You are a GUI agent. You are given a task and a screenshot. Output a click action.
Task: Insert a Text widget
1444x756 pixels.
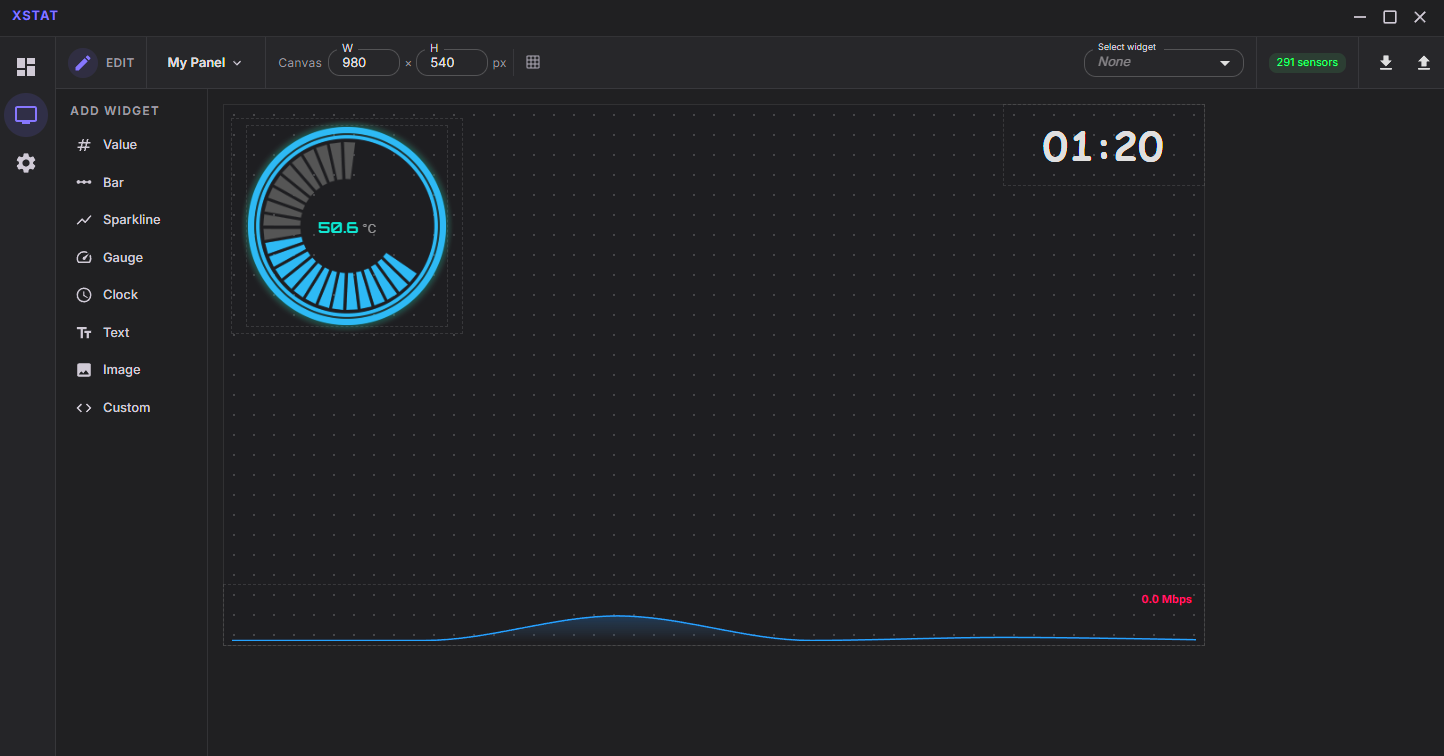click(x=115, y=332)
